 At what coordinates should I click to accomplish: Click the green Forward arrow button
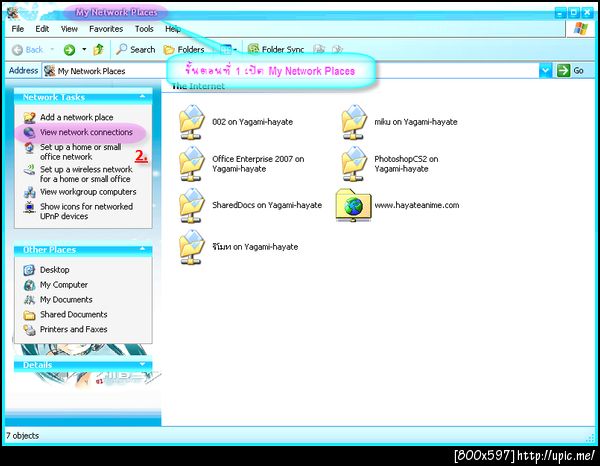[69, 50]
